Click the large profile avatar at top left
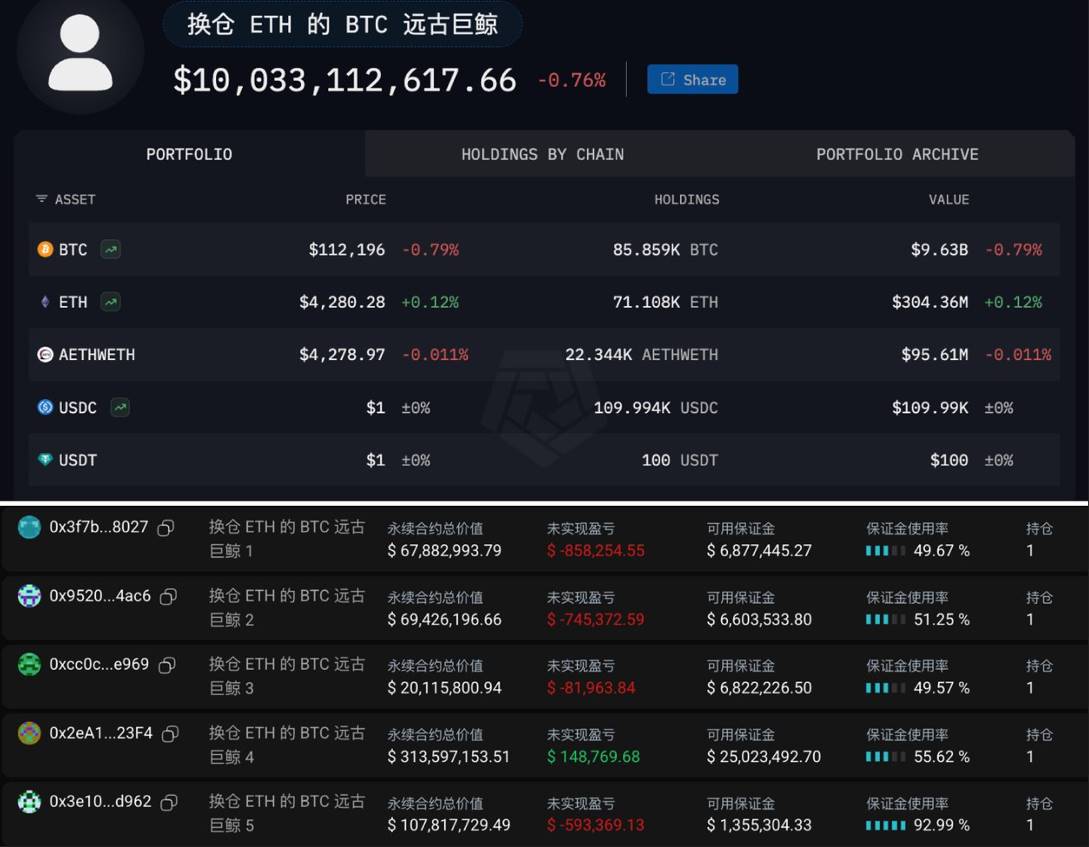The height and width of the screenshot is (847, 1089). tap(81, 57)
